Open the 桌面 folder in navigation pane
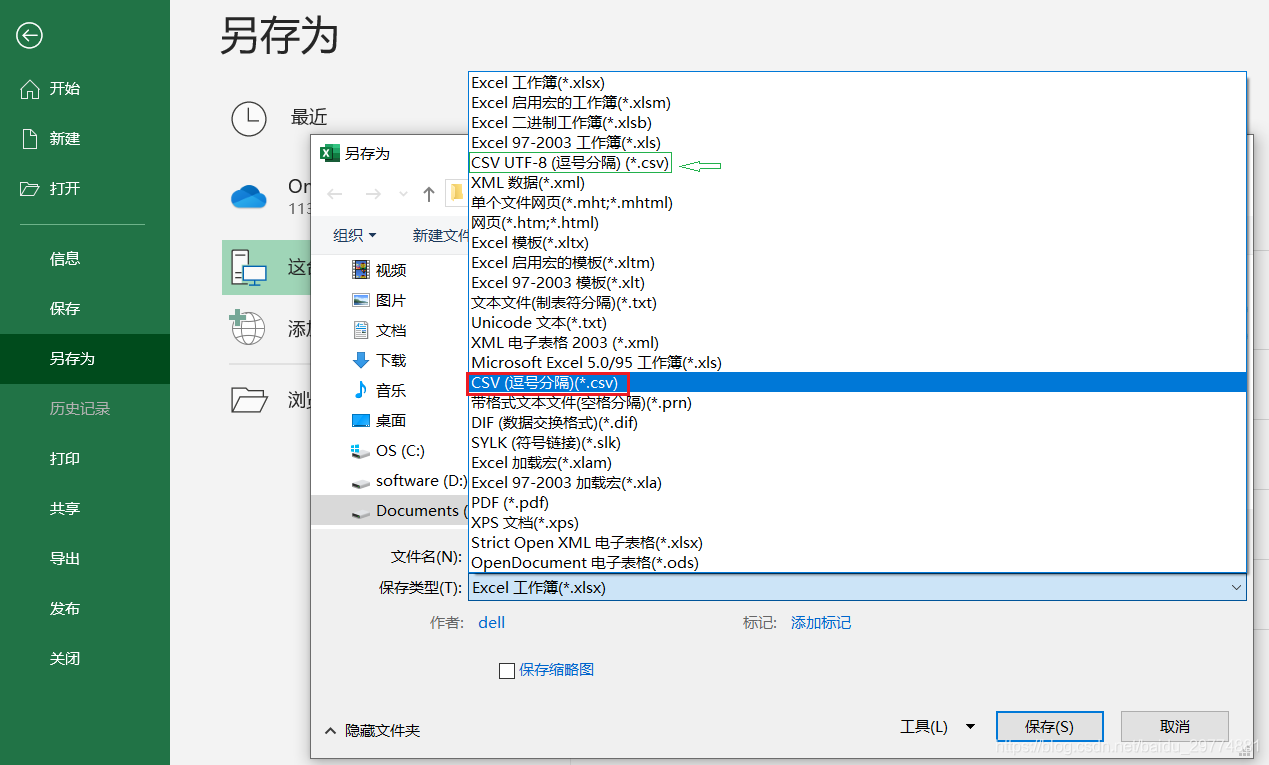Screen dimensions: 1269x765 (380, 420)
